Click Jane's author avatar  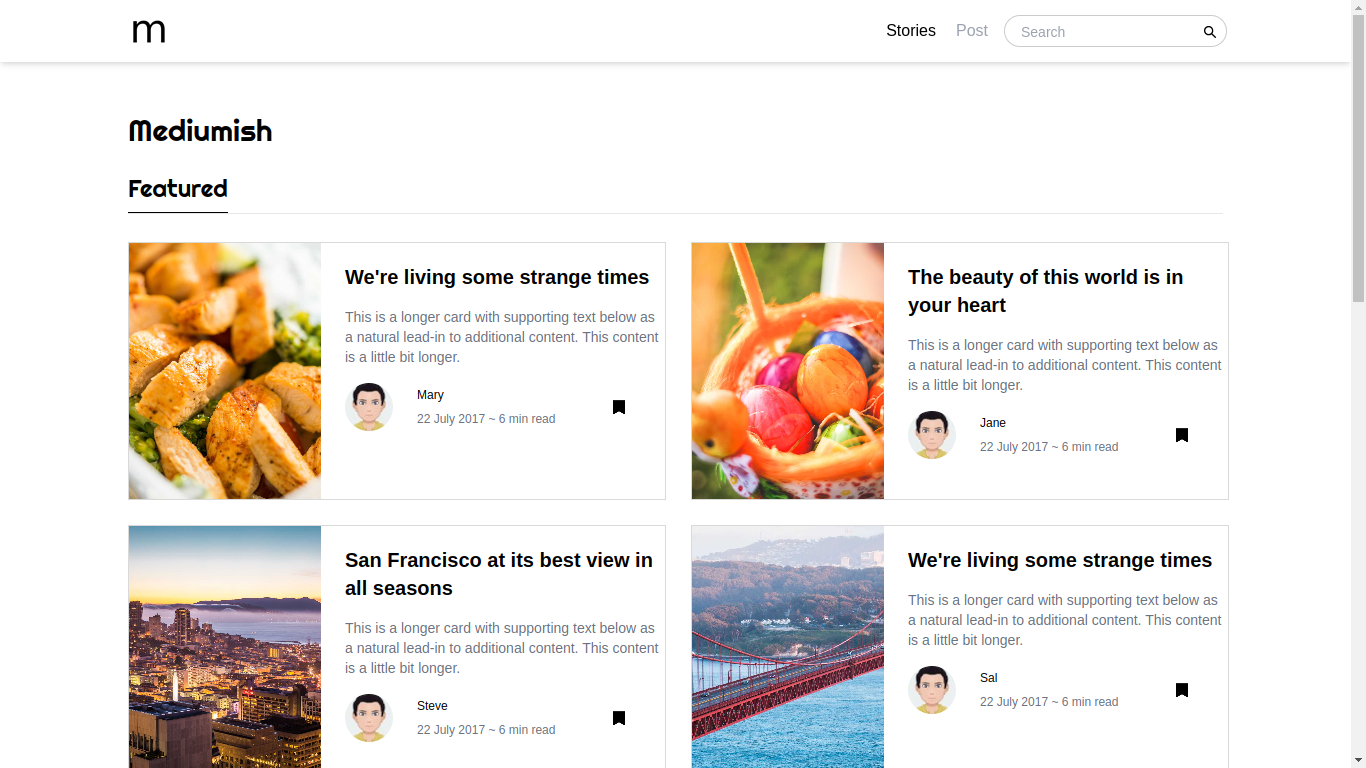(x=932, y=435)
